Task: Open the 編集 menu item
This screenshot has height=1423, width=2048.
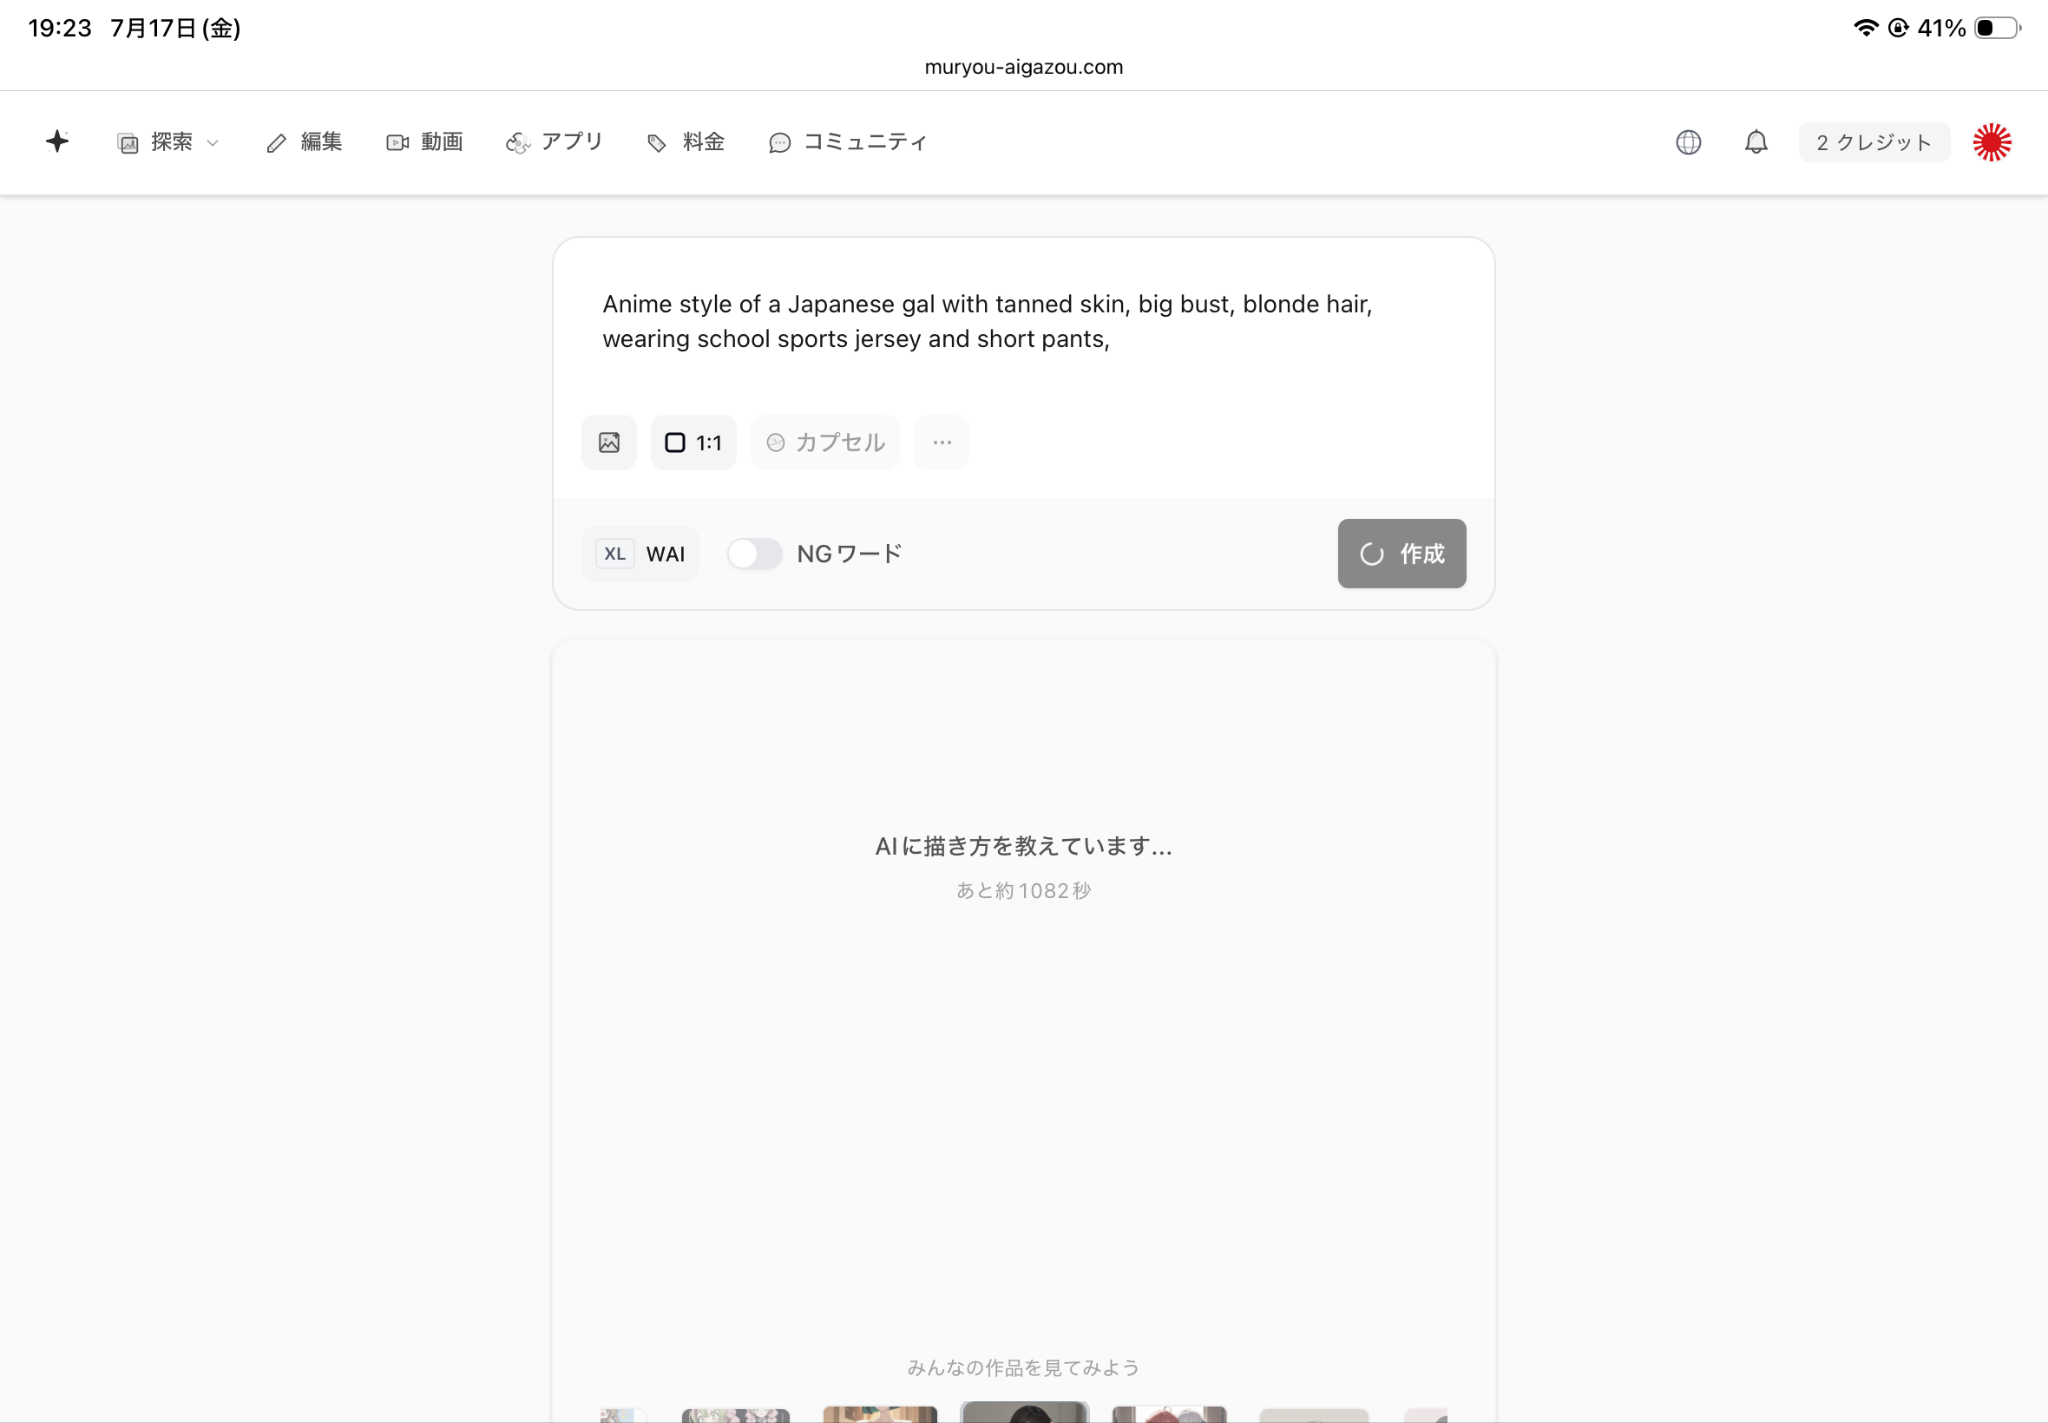Action: (304, 142)
